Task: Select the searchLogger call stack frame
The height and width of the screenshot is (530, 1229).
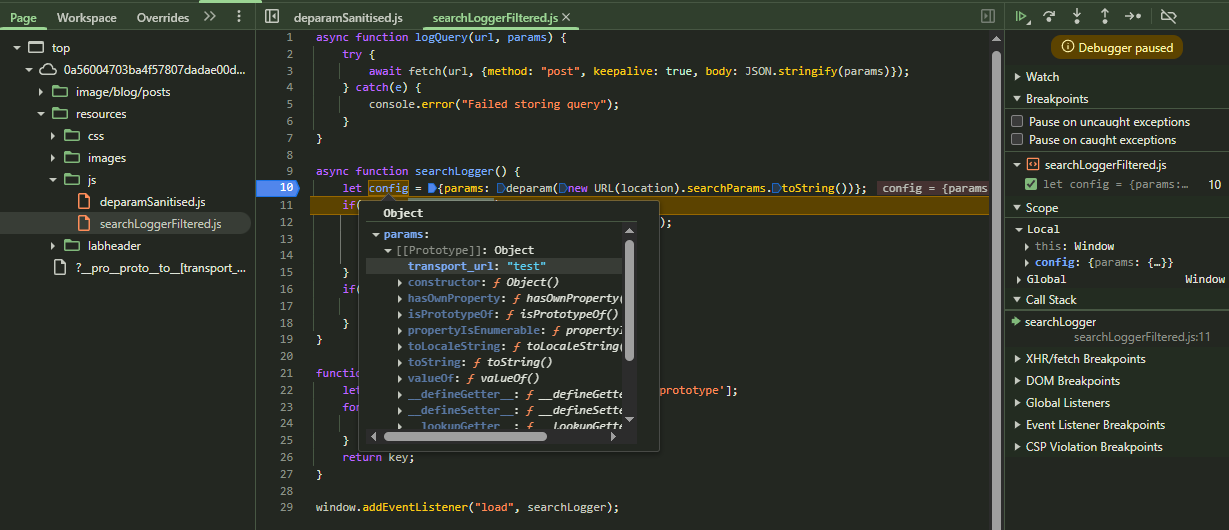Action: point(1060,322)
